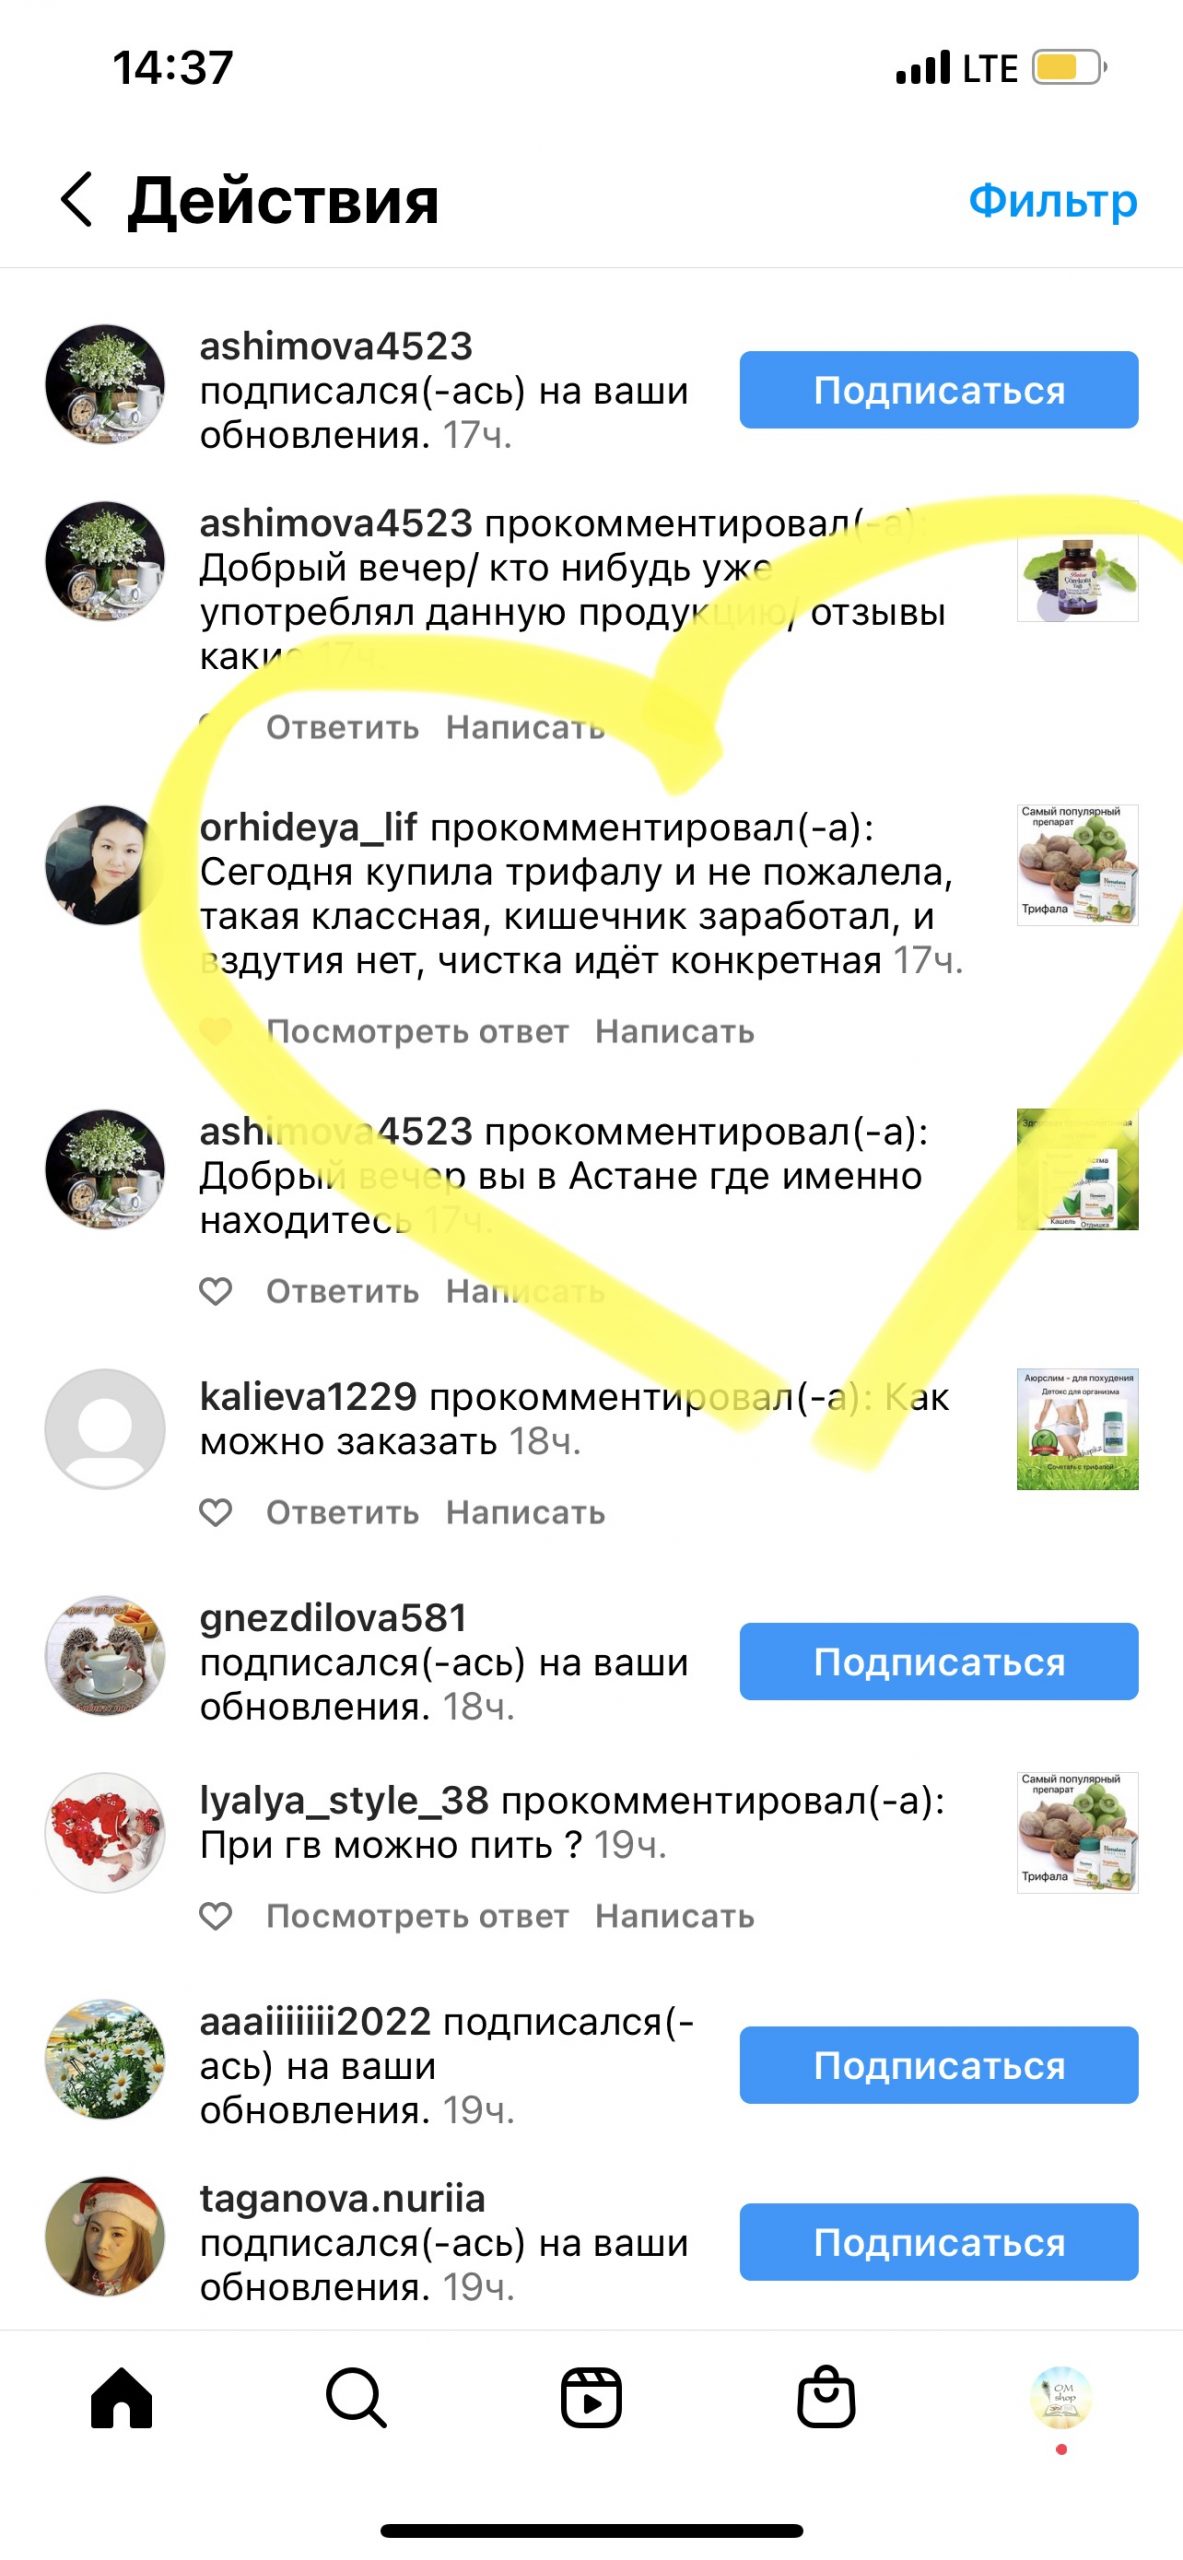Open taganova.nuriia profile picture
The height and width of the screenshot is (2560, 1183).
(105, 2236)
